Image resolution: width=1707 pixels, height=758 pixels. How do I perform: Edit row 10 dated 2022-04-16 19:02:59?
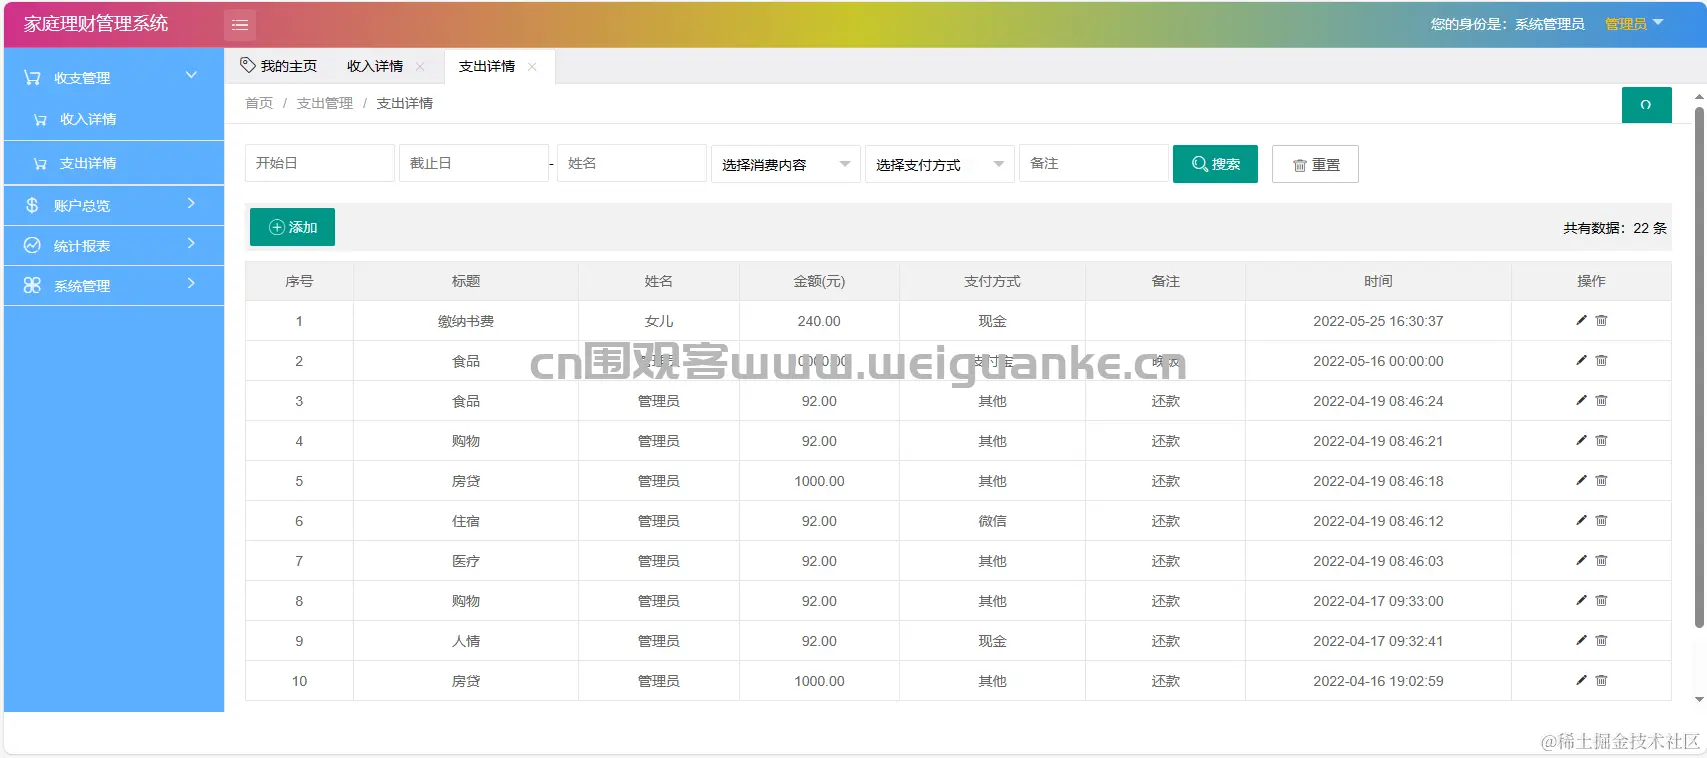pyautogui.click(x=1581, y=680)
